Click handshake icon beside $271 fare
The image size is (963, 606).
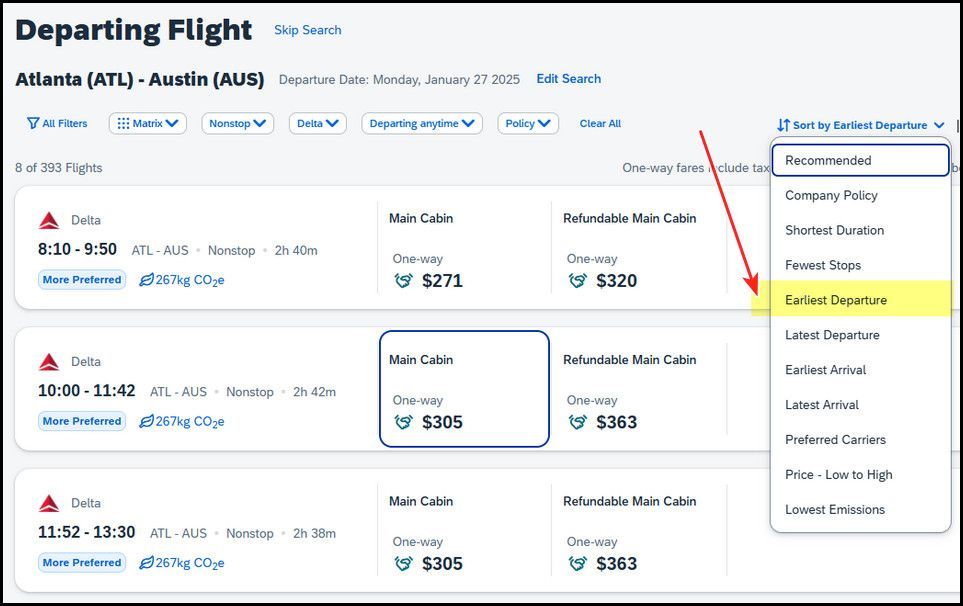[x=404, y=281]
